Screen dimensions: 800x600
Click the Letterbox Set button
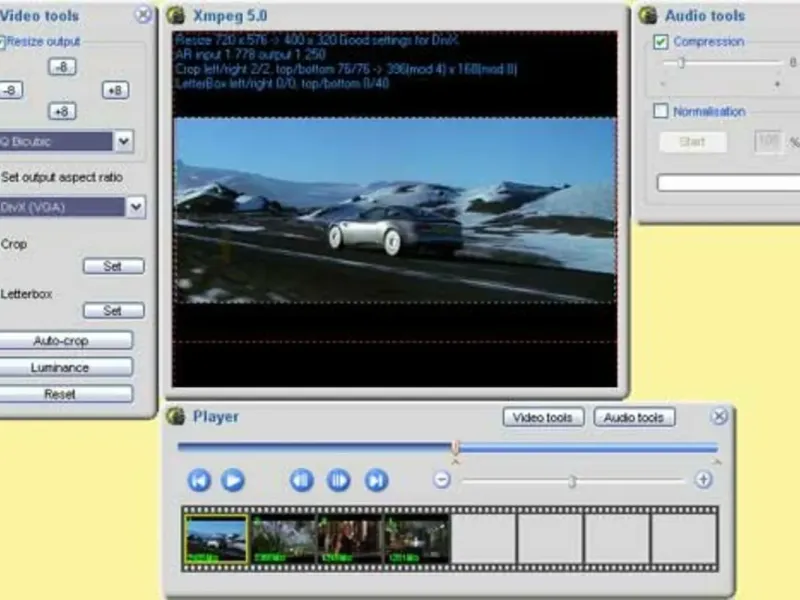coord(113,310)
